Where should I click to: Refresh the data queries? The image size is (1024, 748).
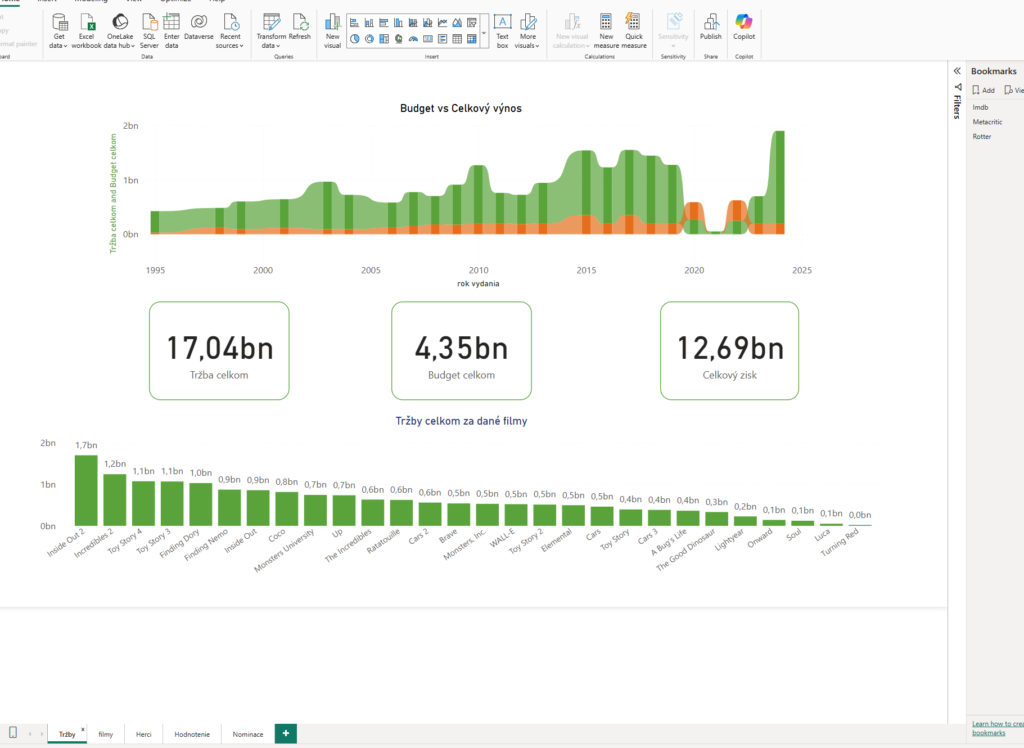coord(300,27)
